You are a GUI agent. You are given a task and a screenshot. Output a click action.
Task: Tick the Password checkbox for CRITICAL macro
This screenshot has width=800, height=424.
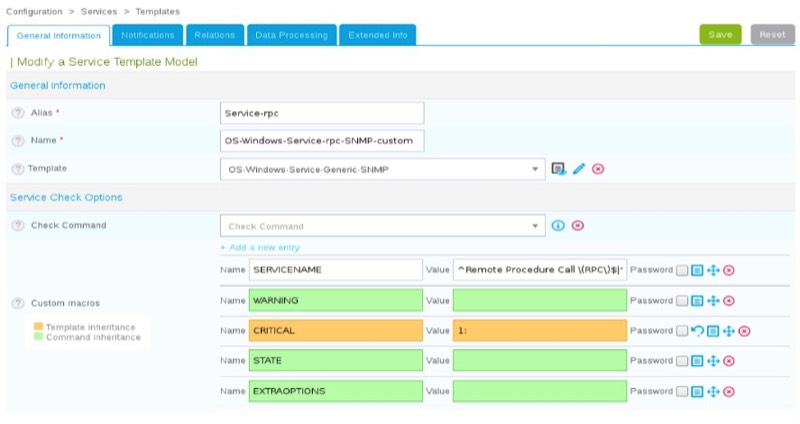pos(682,331)
